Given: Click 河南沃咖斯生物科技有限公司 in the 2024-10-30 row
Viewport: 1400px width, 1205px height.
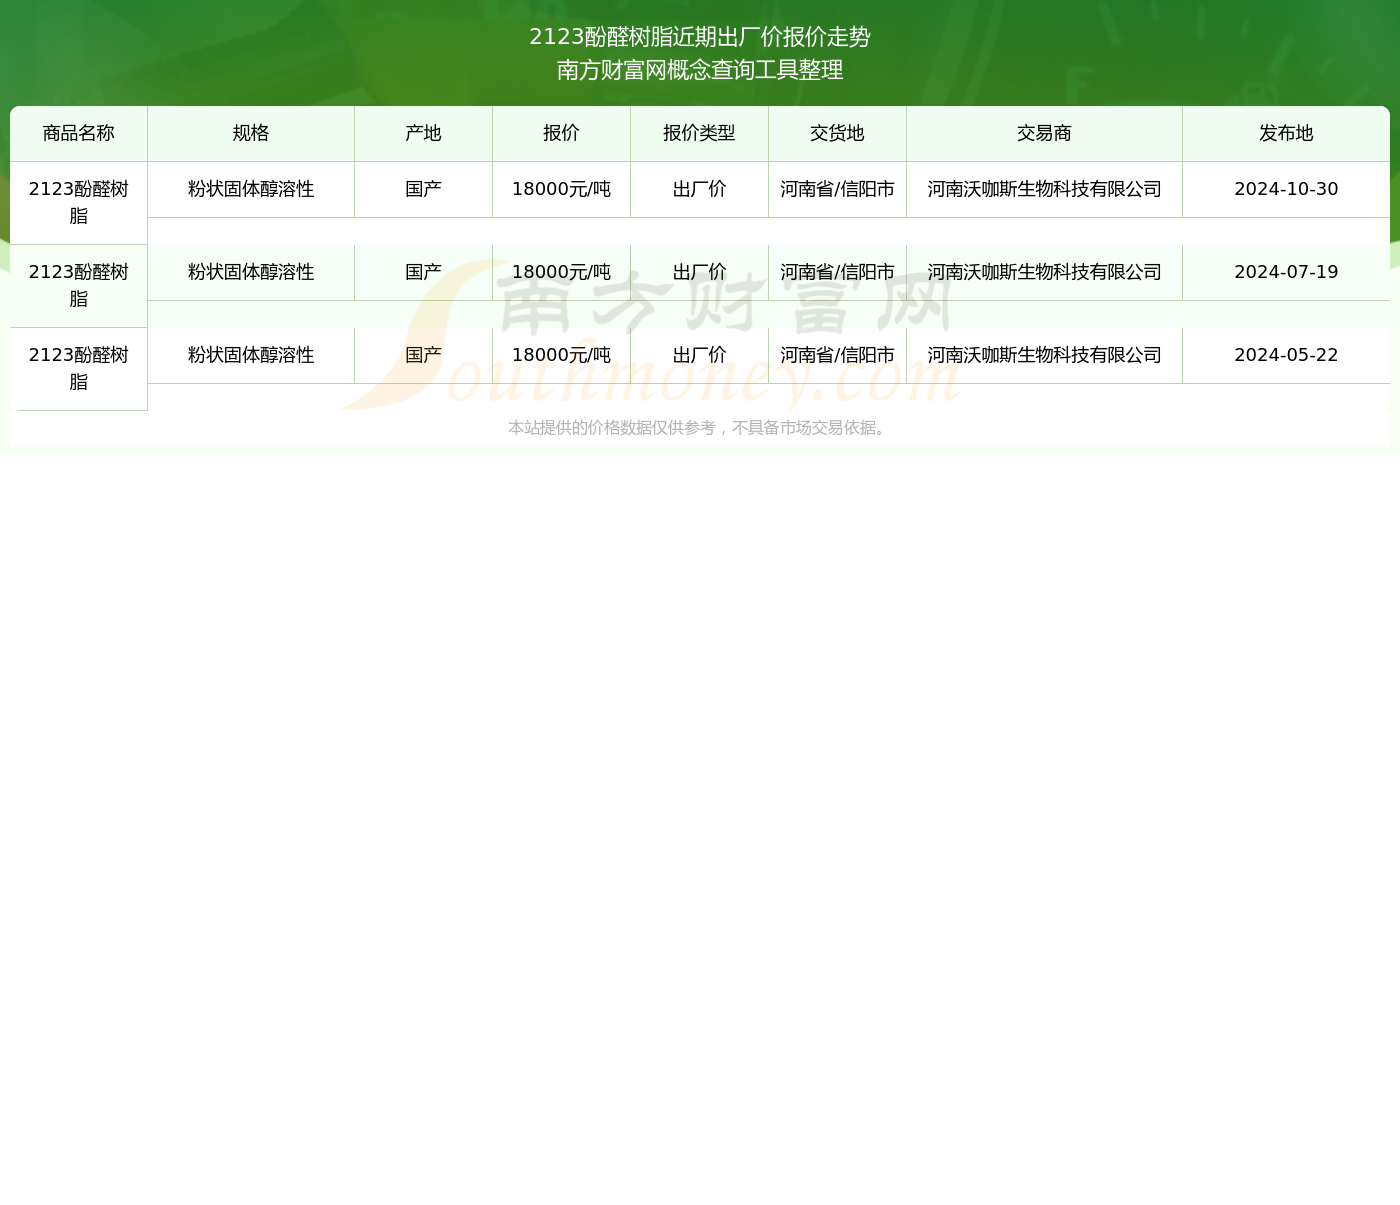Looking at the screenshot, I should pyautogui.click(x=1044, y=189).
